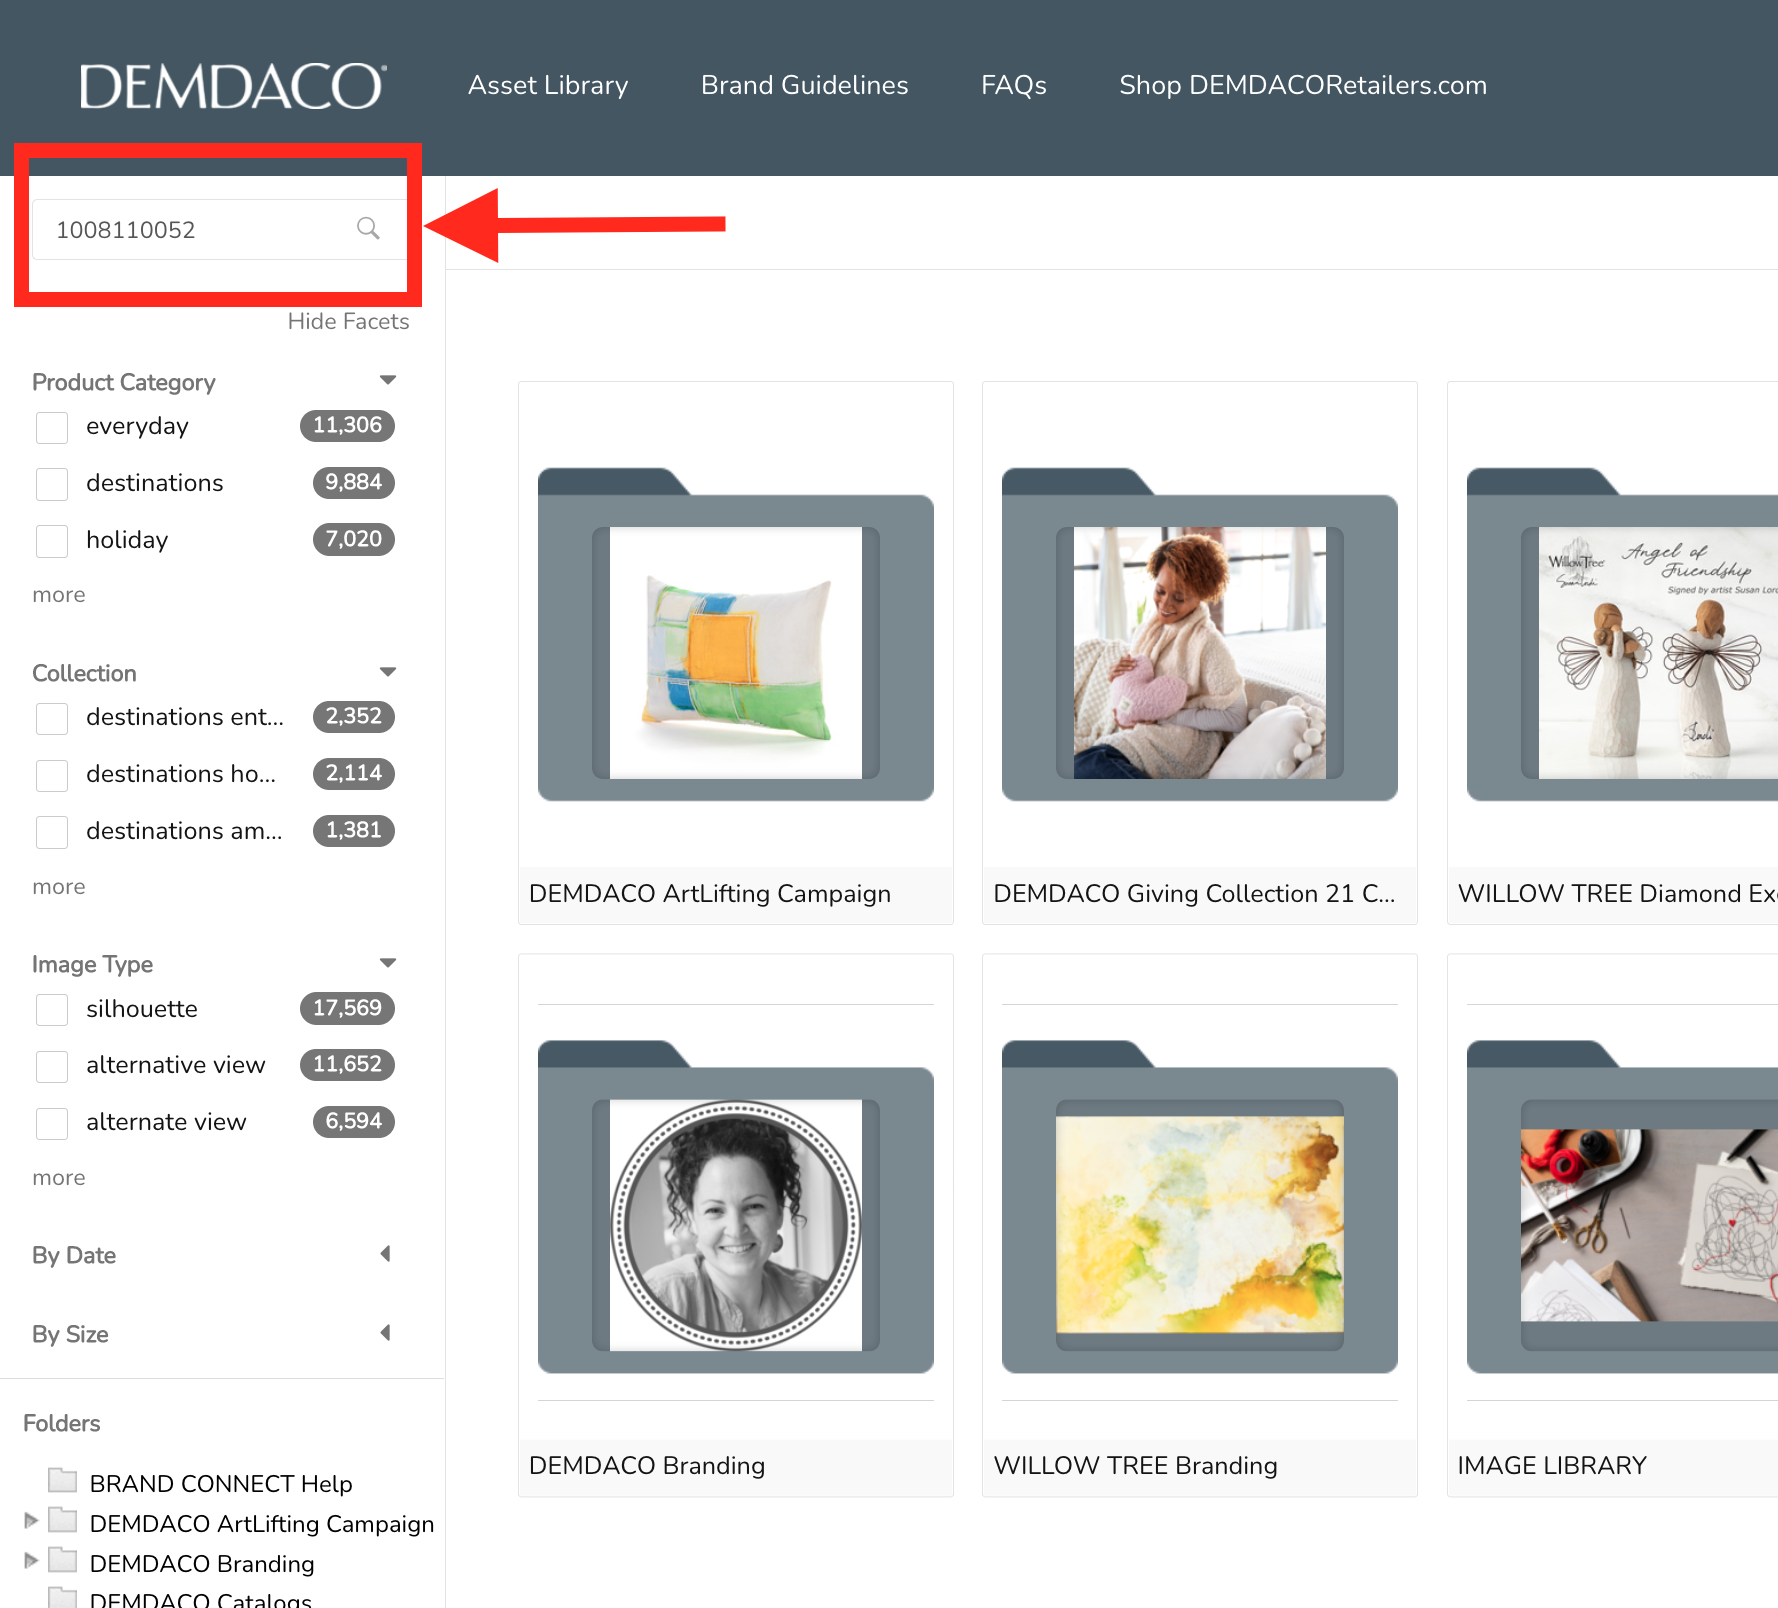
Task: Click the 2,352 collection count badge
Action: point(354,716)
